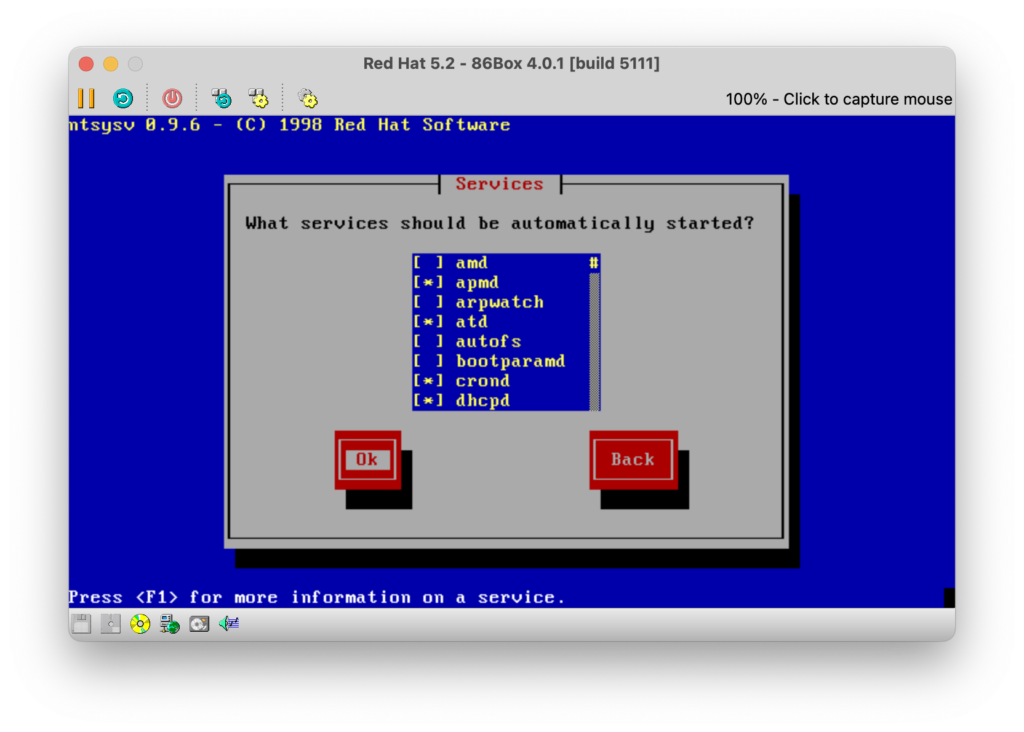This screenshot has width=1024, height=732.
Task: Click the 'What services should be automatically started?' prompt
Action: pyautogui.click(x=500, y=223)
